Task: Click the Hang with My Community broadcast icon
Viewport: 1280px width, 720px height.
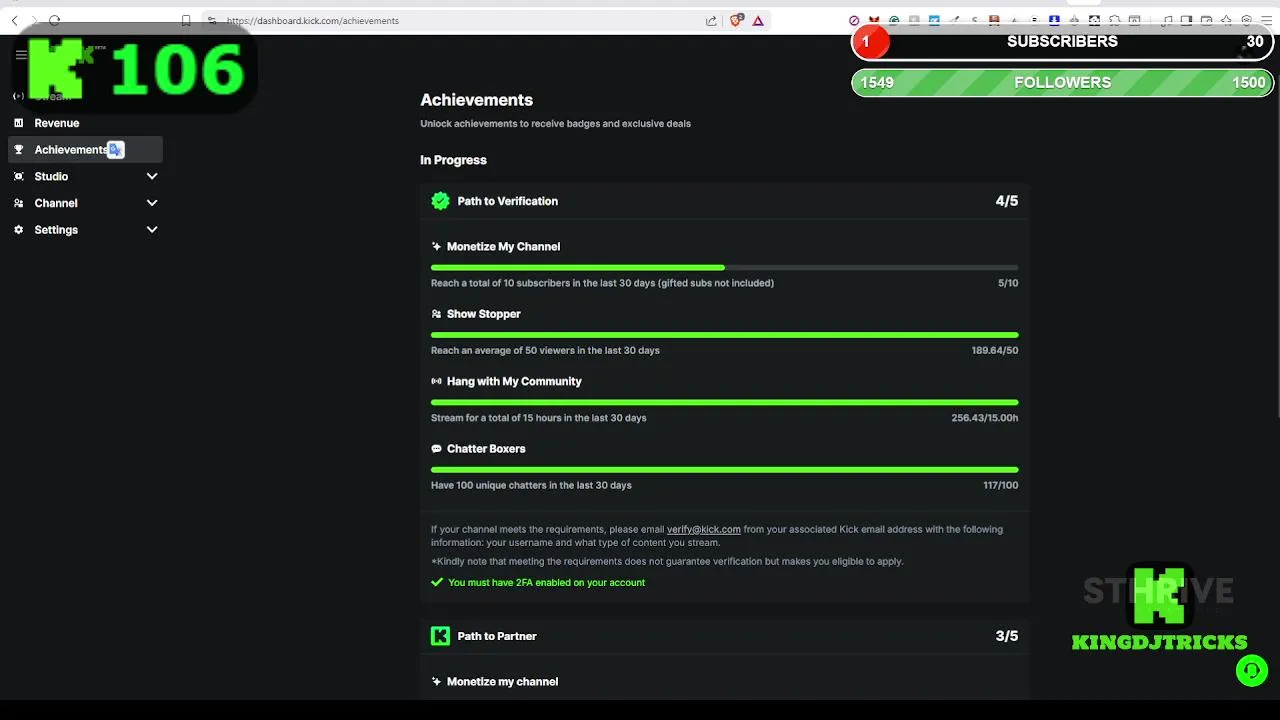Action: pyautogui.click(x=436, y=382)
